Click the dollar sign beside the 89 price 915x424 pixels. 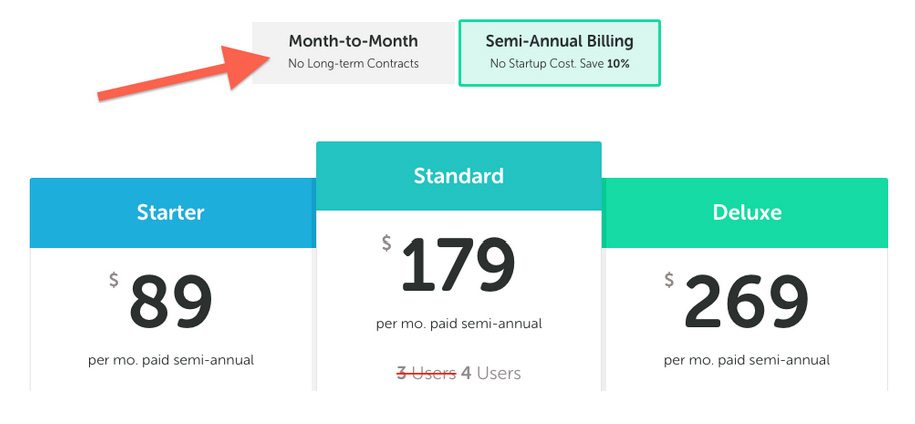pos(114,281)
